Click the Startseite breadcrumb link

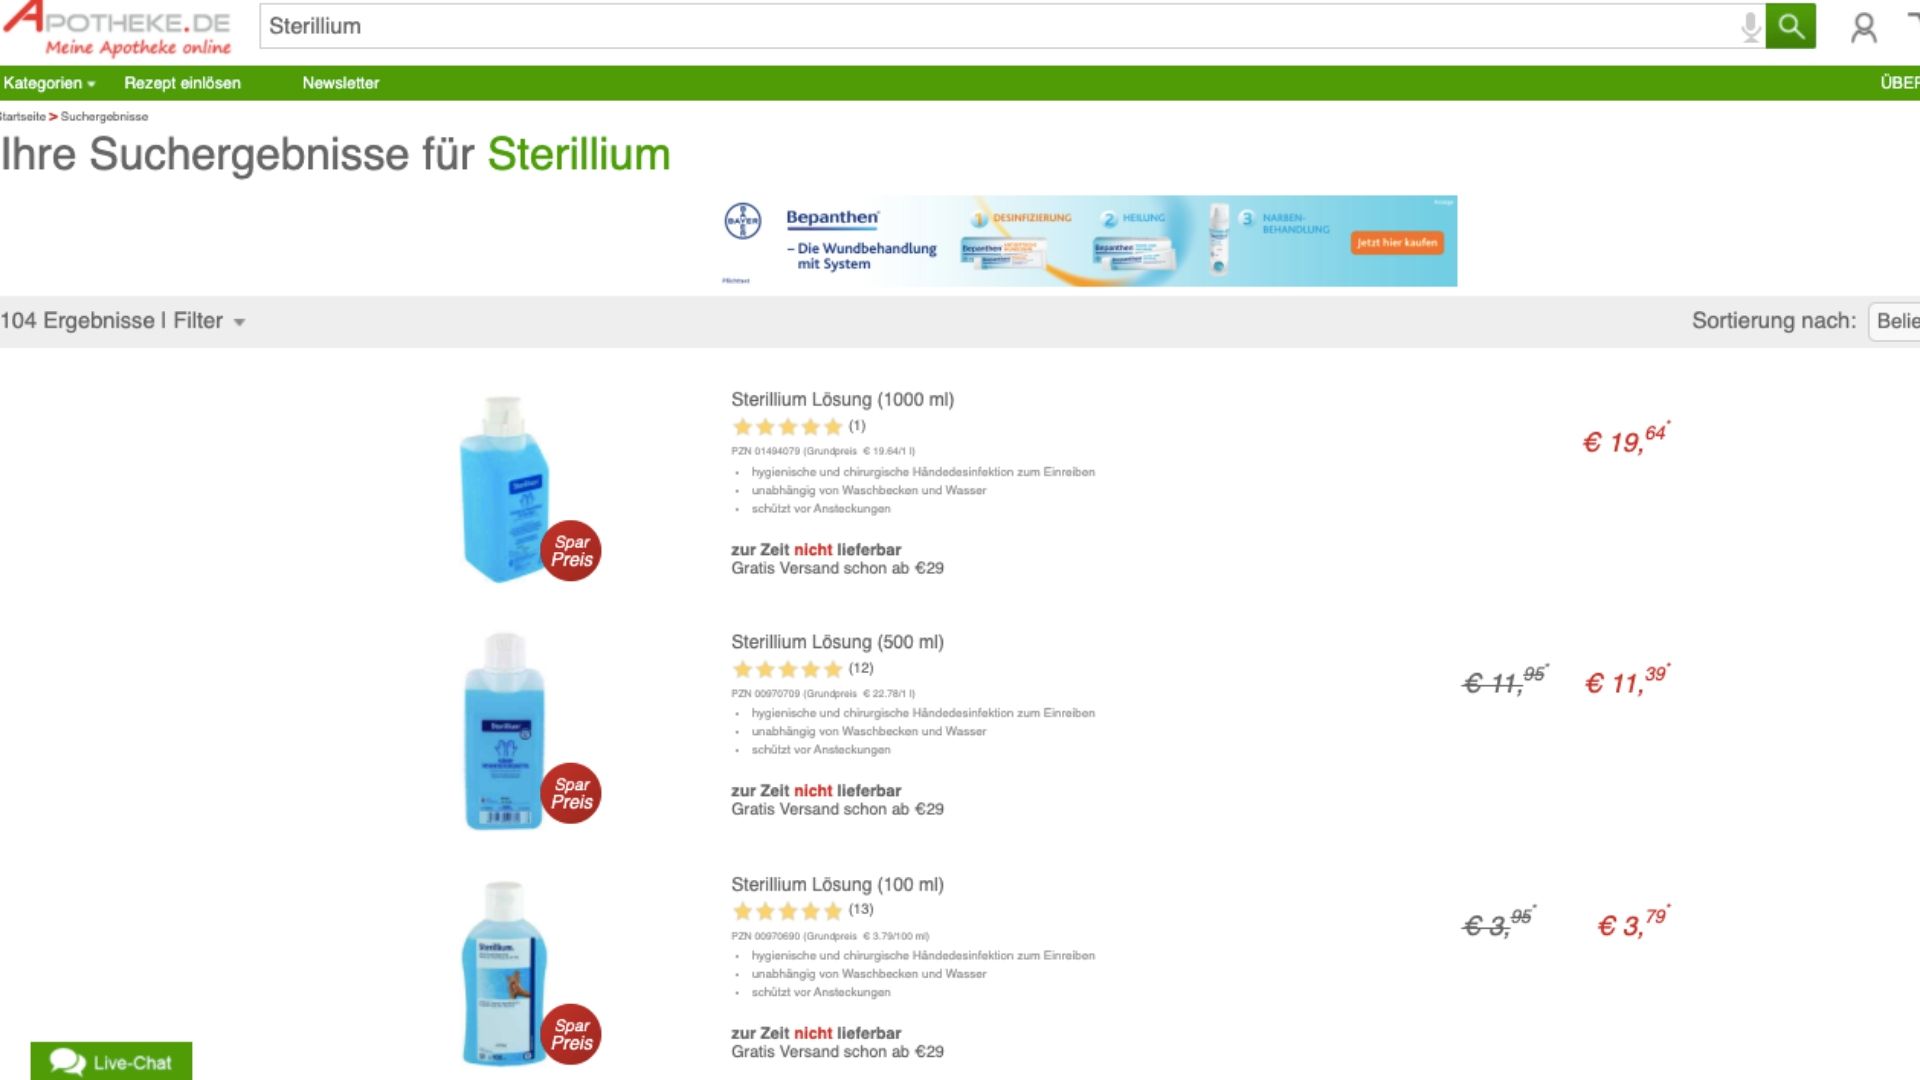click(23, 116)
